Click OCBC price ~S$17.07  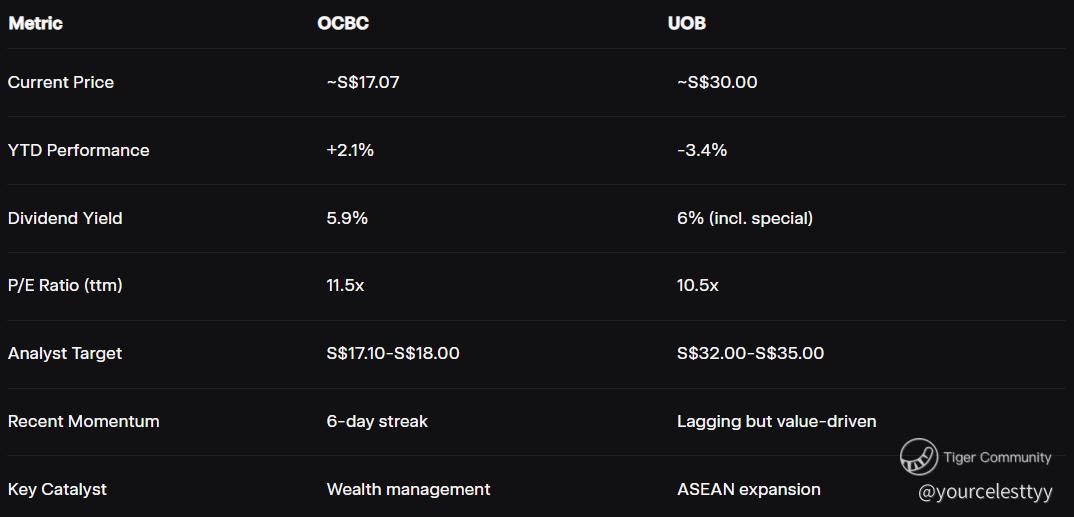362,82
